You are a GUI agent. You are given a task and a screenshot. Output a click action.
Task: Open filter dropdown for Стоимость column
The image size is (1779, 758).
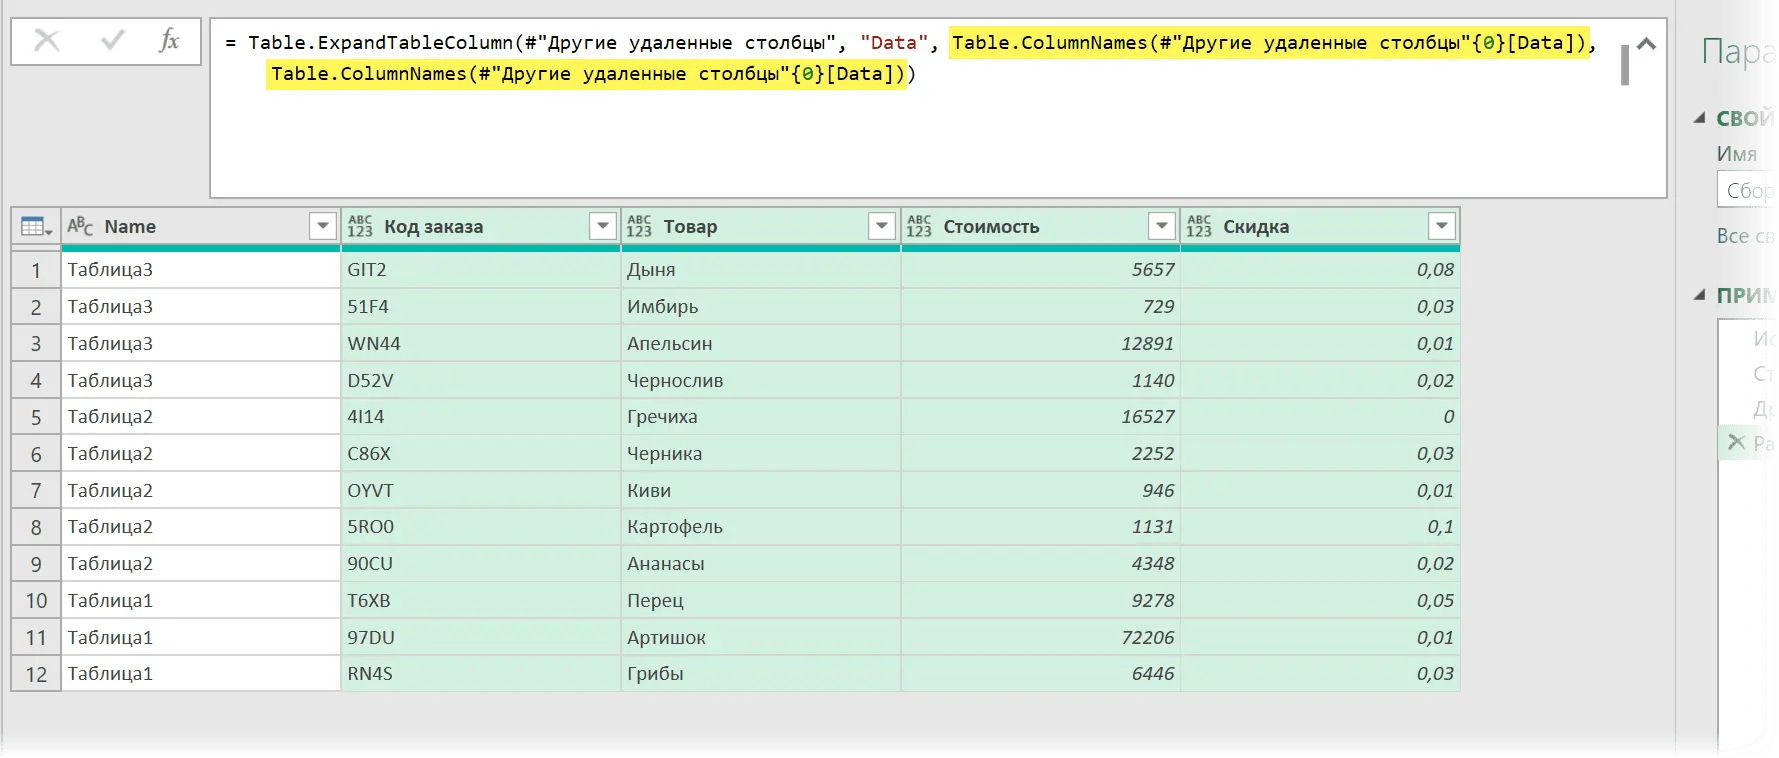[1161, 227]
